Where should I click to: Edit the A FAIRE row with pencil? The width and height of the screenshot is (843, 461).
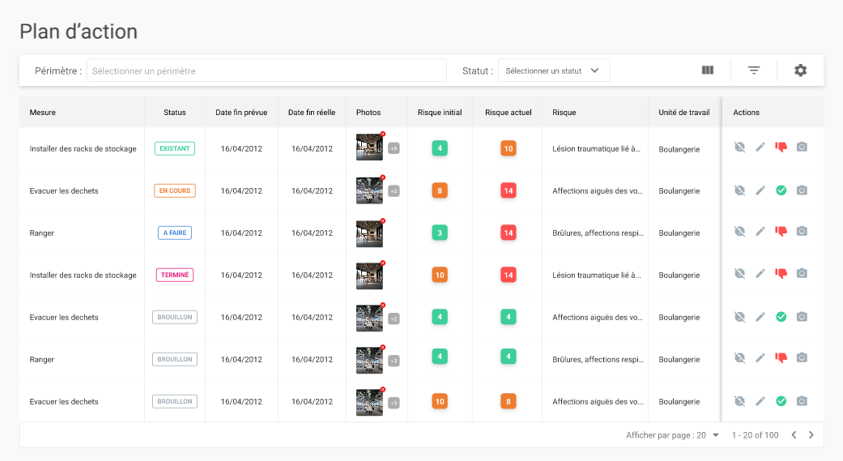tap(760, 231)
